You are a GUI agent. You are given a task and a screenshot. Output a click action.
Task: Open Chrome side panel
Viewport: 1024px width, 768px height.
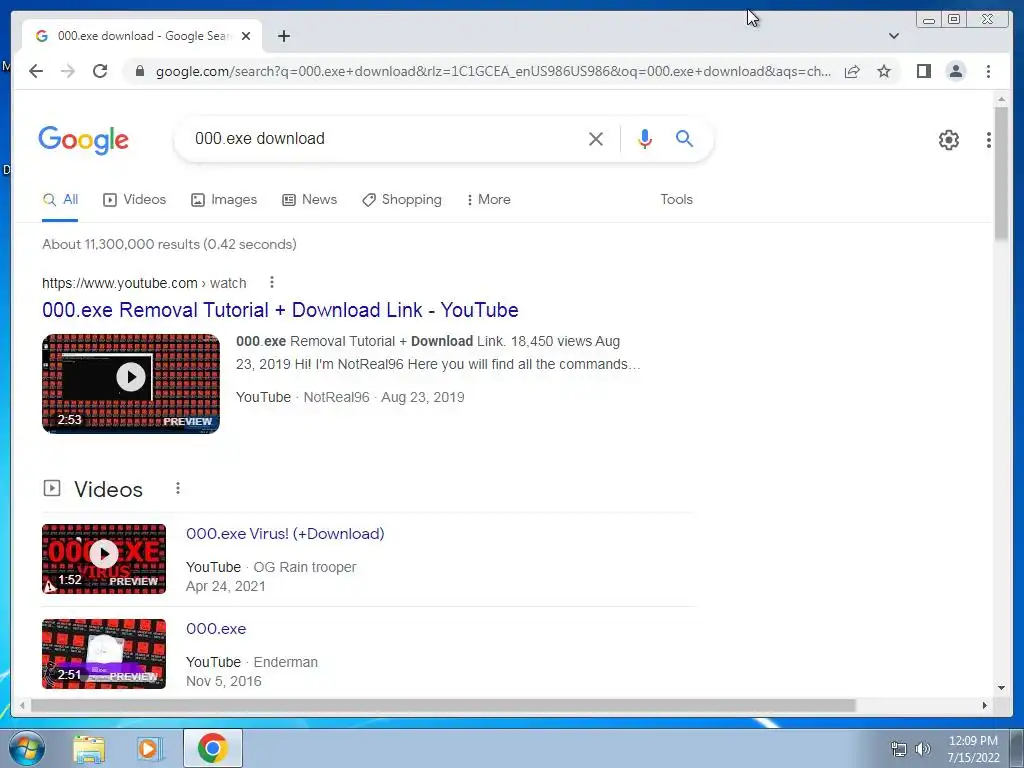(923, 71)
